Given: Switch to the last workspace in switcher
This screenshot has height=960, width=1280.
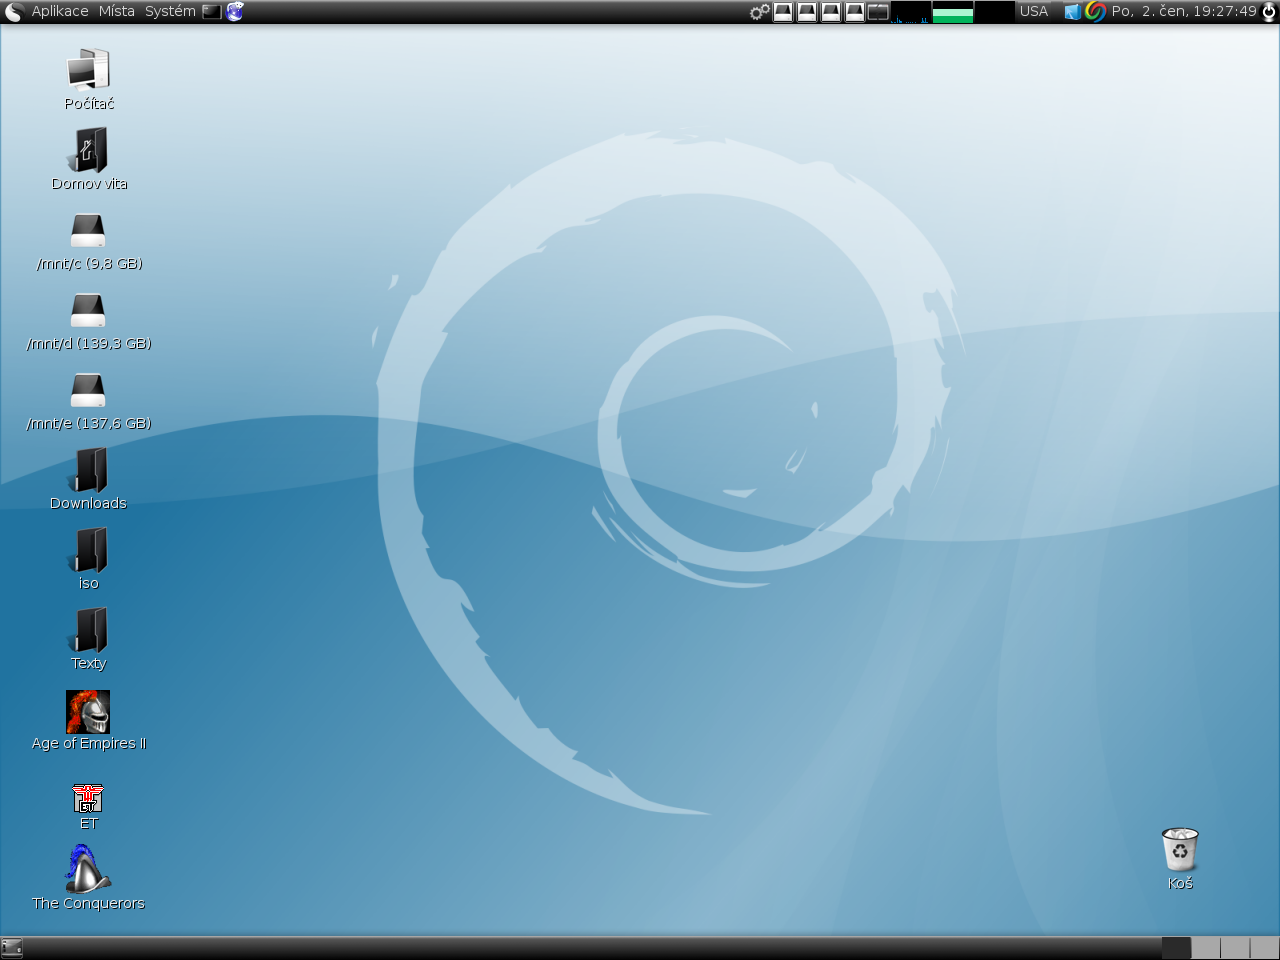Looking at the screenshot, I should (x=1264, y=948).
